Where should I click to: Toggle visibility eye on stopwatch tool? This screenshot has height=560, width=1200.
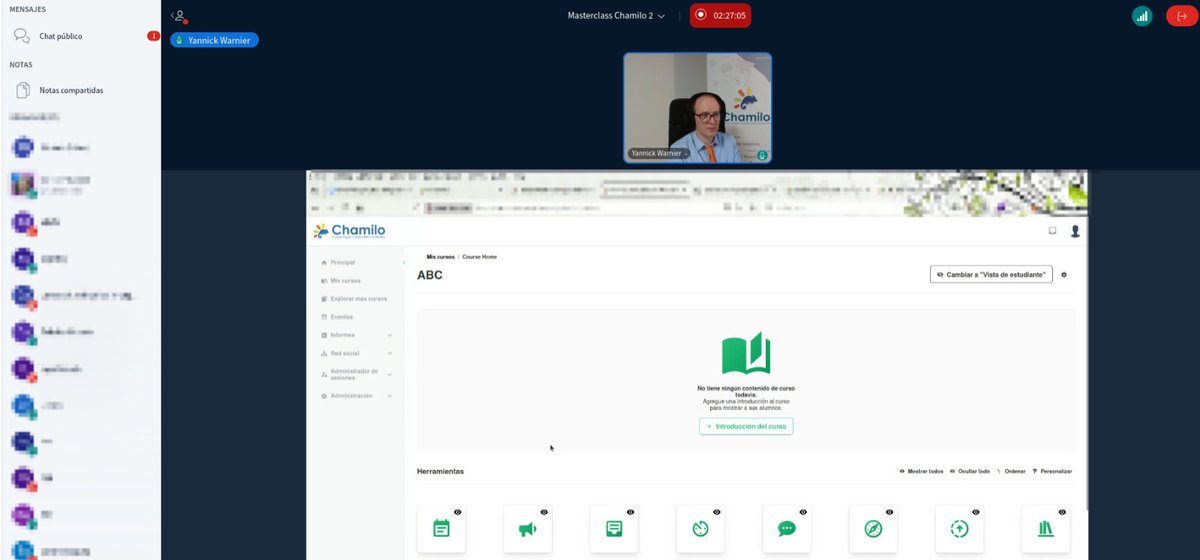(x=717, y=512)
